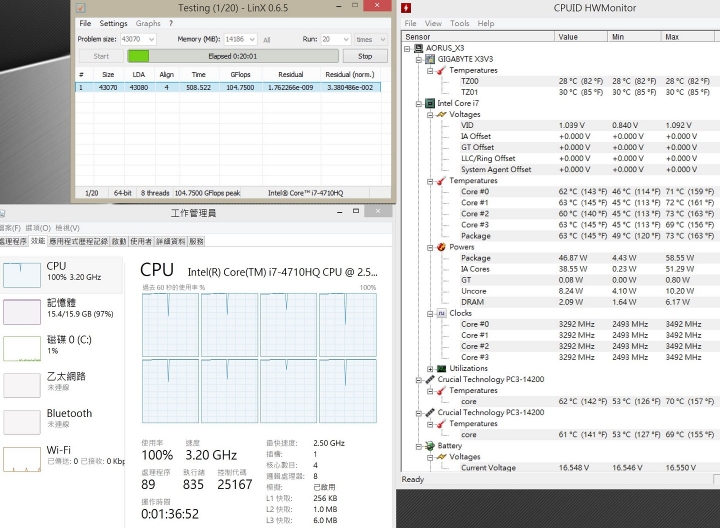The image size is (720, 528).
Task: Collapse the Battery node
Action: point(418,446)
